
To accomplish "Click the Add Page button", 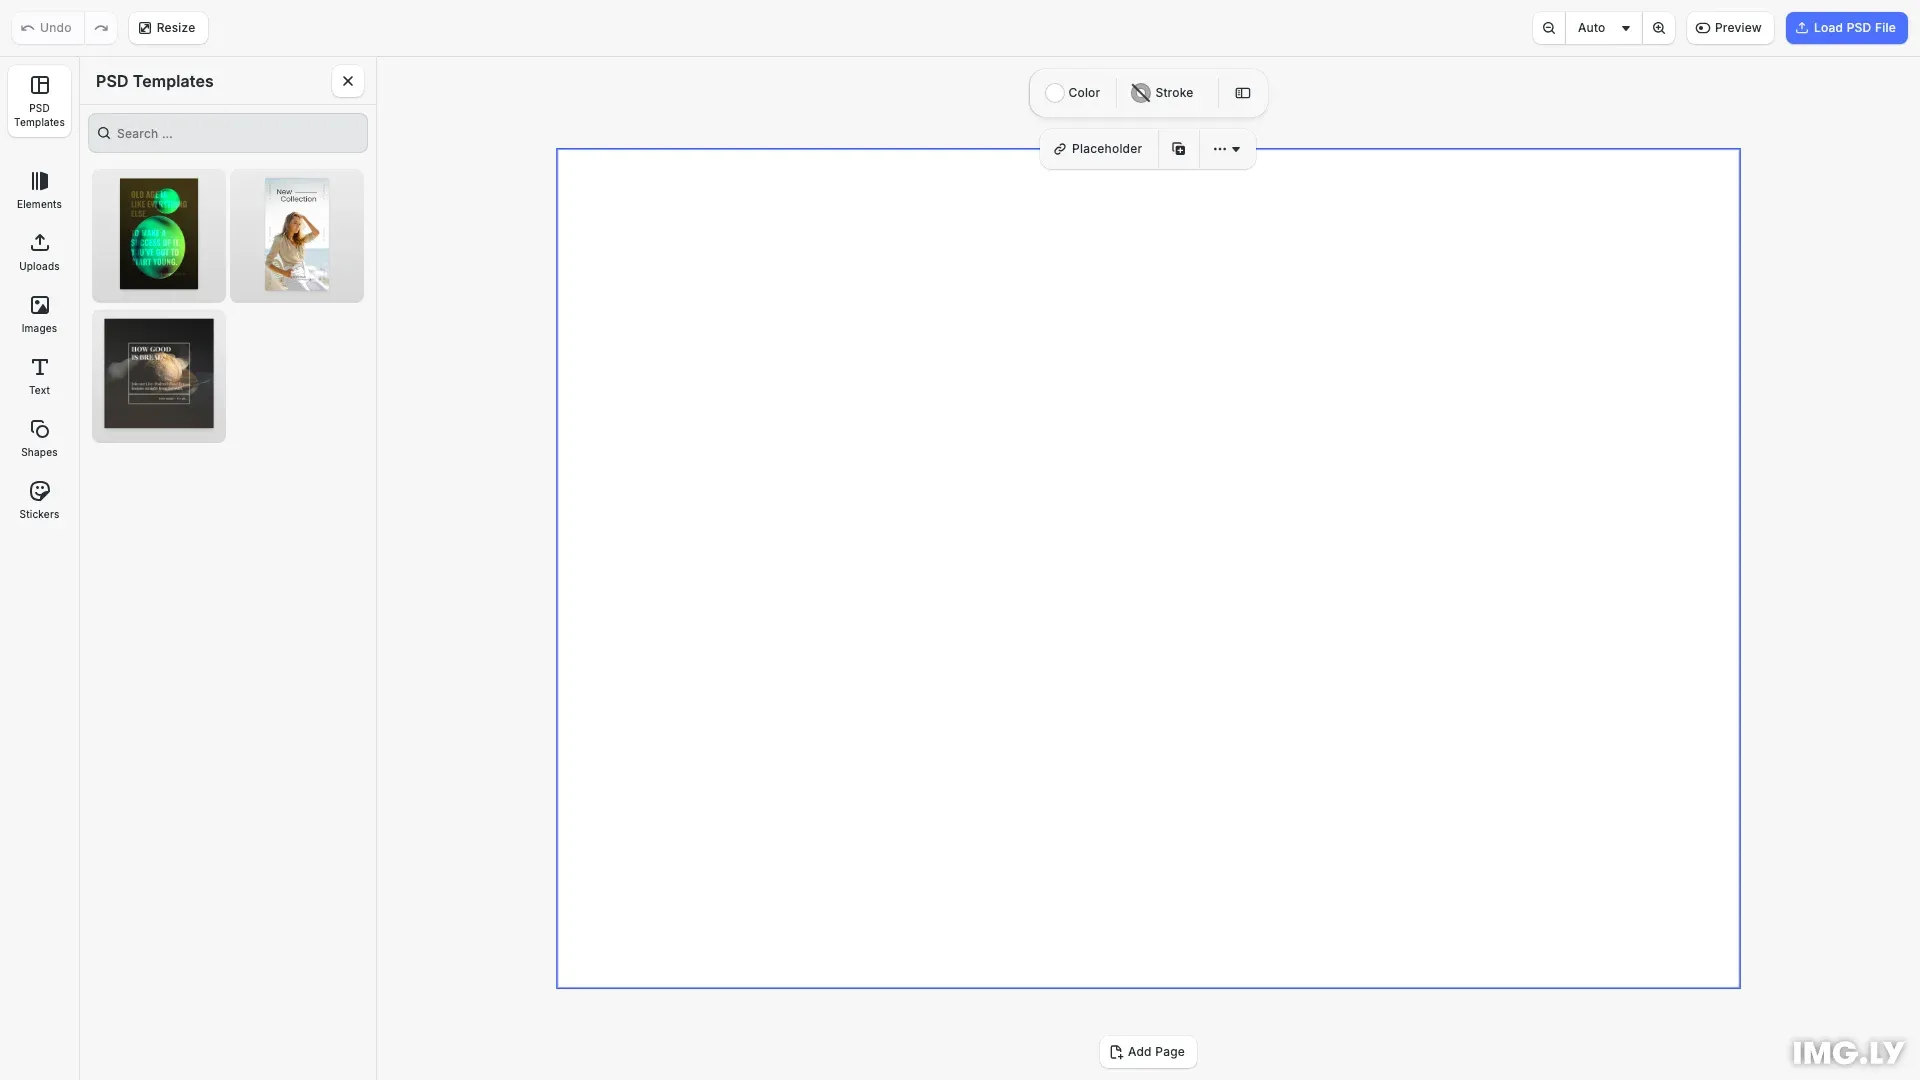I will tap(1147, 1052).
